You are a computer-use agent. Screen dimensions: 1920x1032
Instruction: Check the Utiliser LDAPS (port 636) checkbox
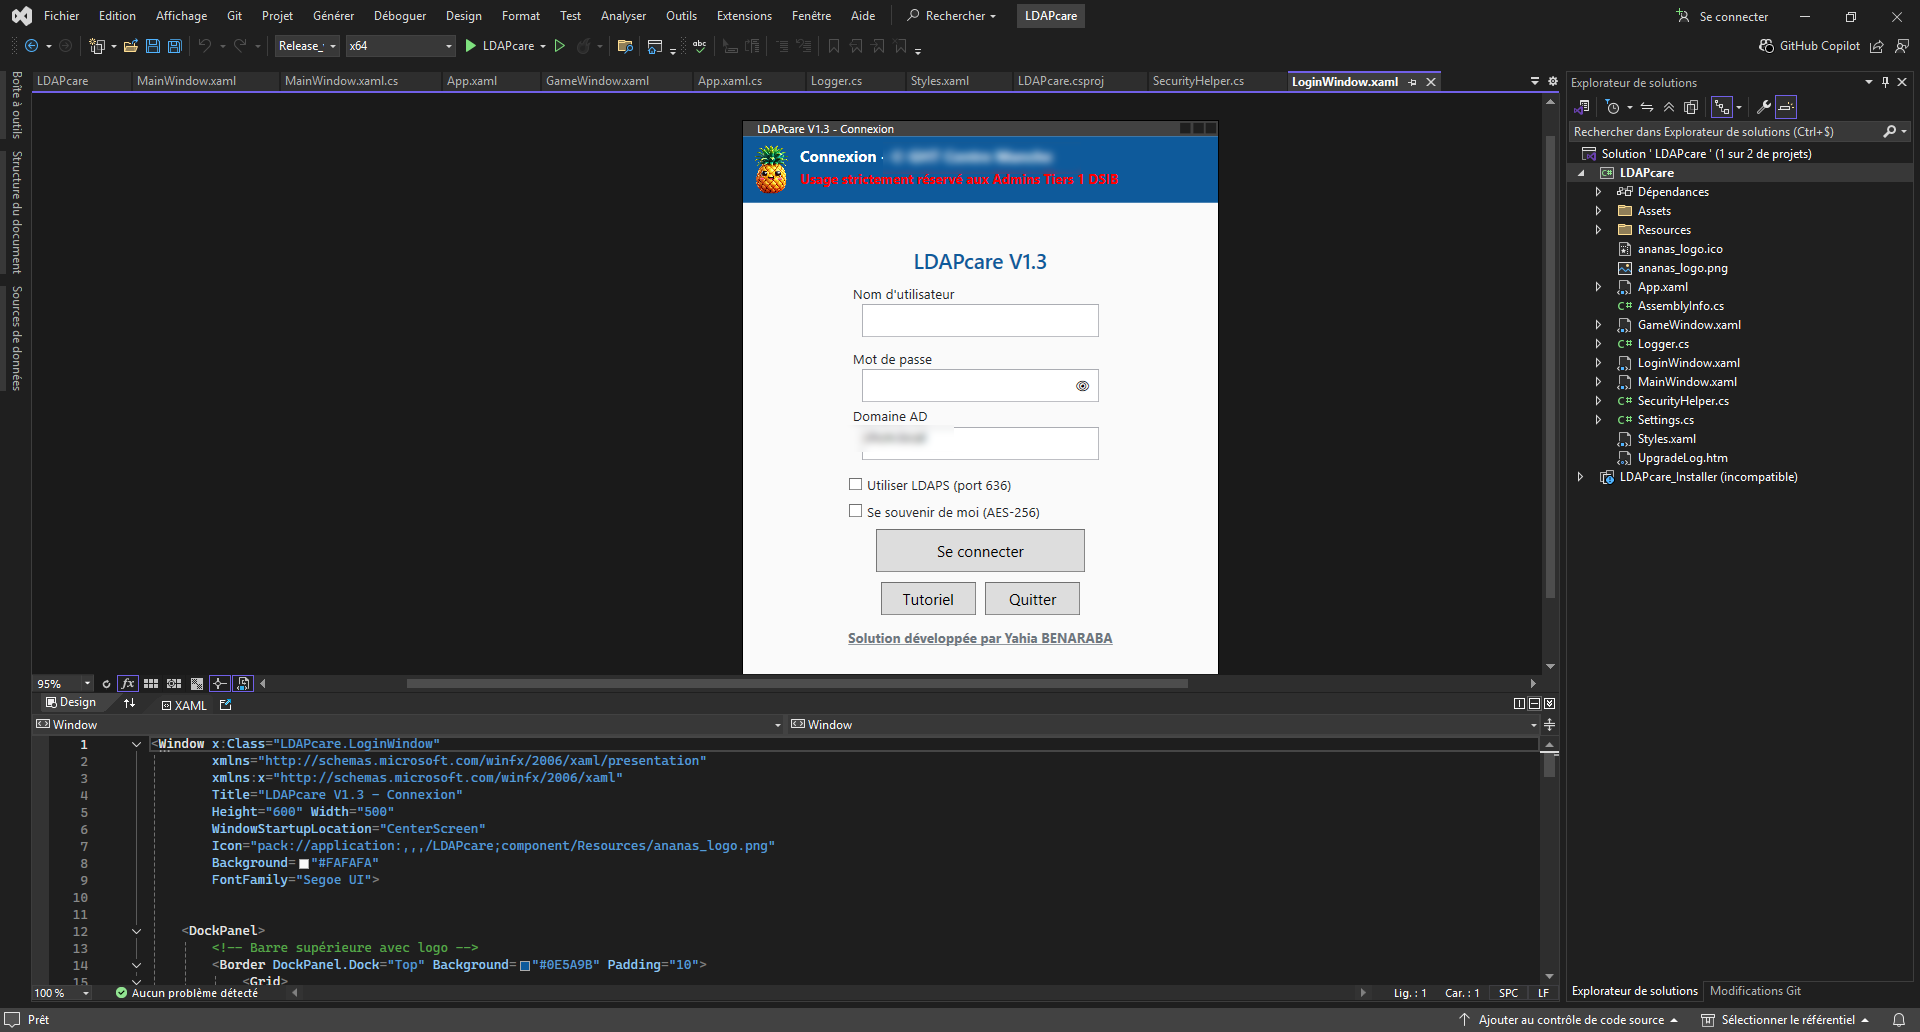tap(855, 485)
